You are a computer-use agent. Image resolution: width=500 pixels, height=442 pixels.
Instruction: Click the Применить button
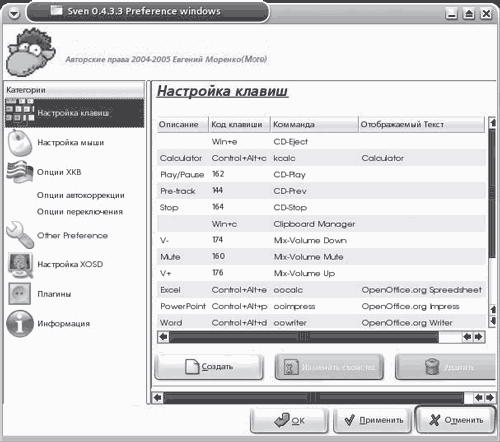tap(373, 420)
